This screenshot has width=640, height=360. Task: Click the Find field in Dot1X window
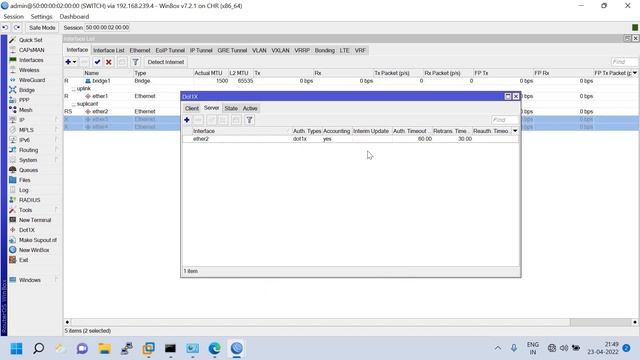[504, 120]
